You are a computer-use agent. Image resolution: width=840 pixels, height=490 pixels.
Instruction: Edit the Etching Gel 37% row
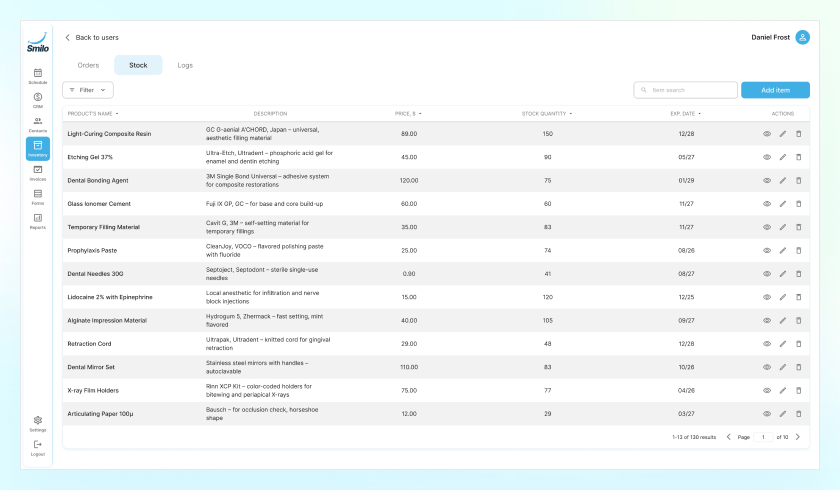point(783,157)
